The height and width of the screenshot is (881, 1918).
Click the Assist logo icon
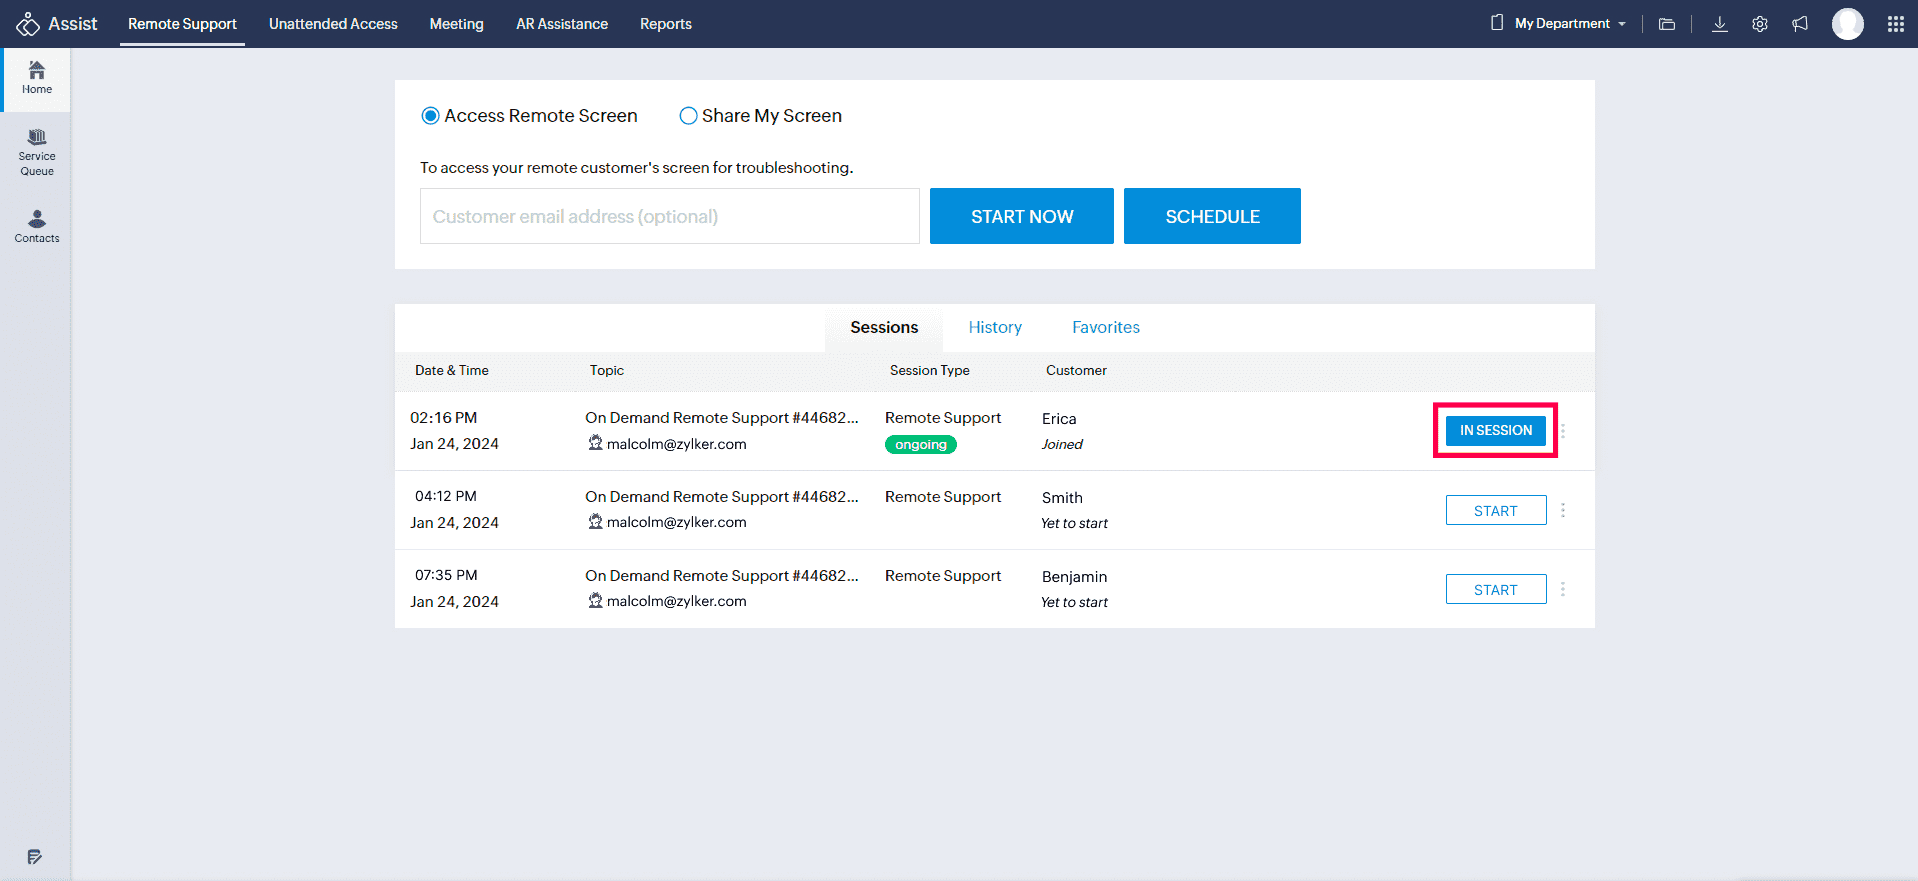pyautogui.click(x=28, y=24)
